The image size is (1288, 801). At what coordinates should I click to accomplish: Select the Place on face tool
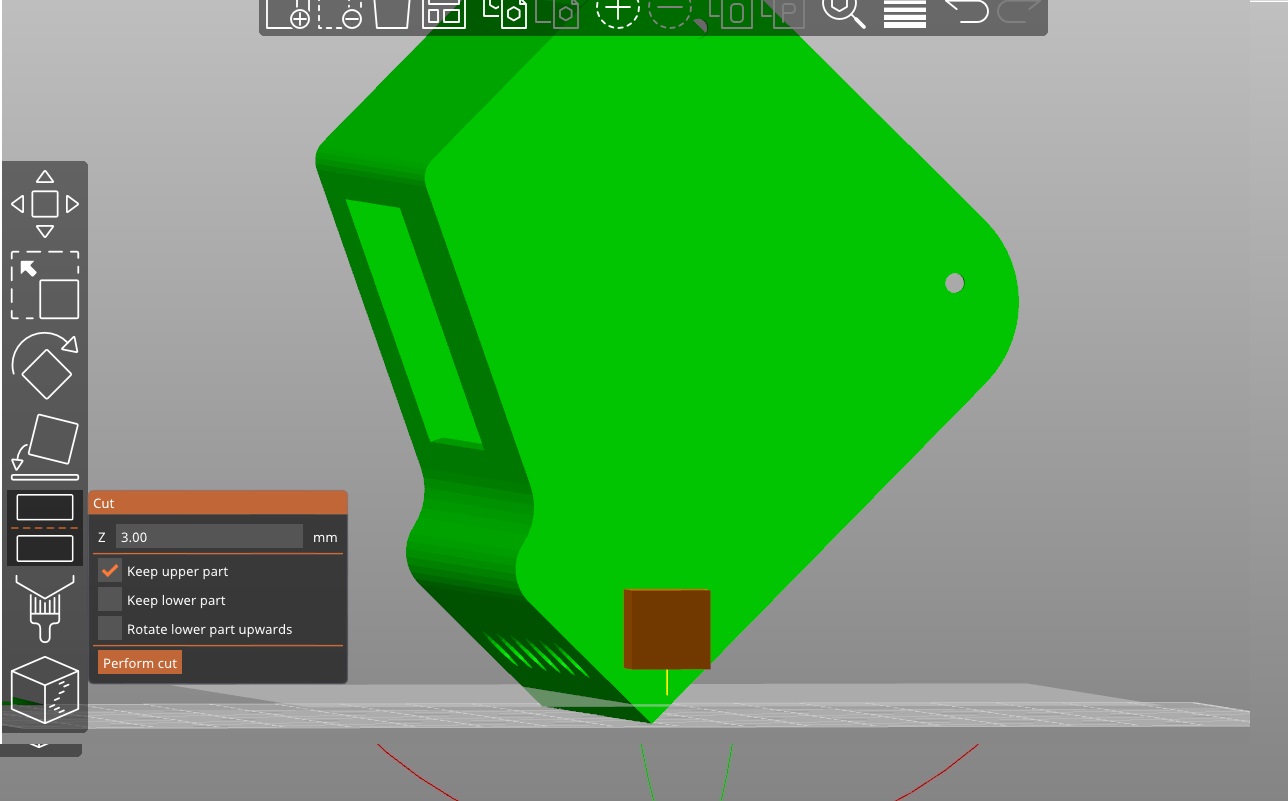click(x=45, y=446)
